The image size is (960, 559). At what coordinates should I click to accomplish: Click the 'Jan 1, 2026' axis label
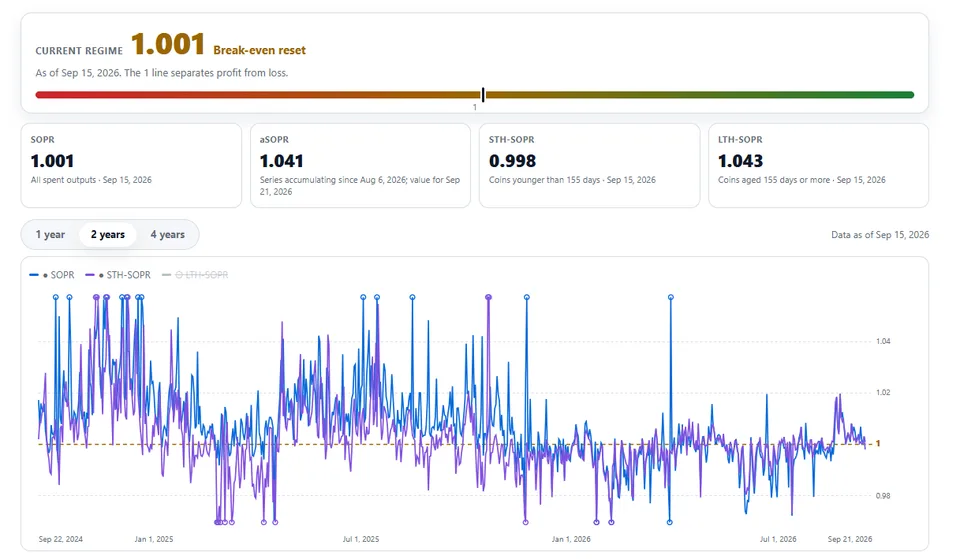[x=571, y=539]
